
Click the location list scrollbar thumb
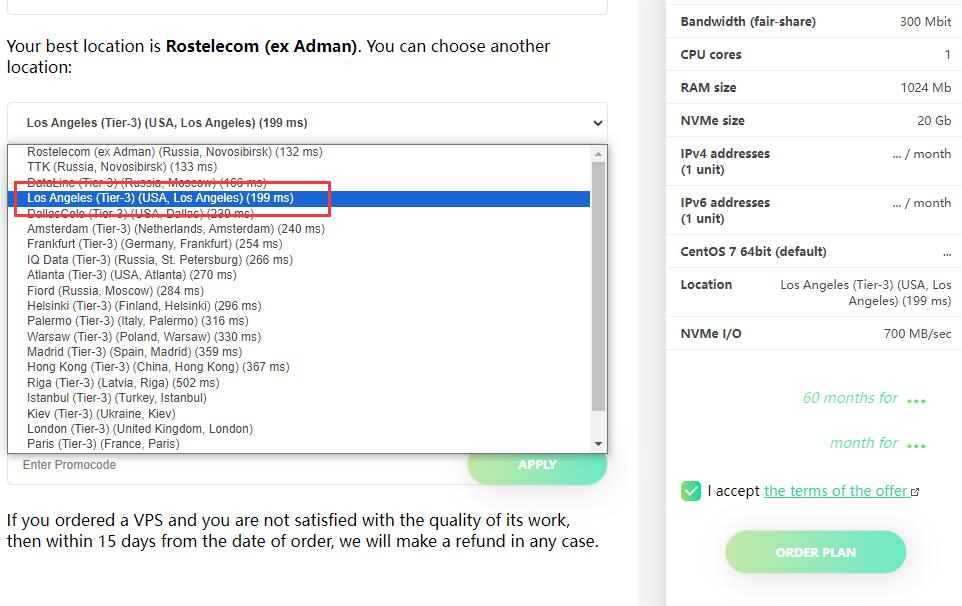coord(598,286)
